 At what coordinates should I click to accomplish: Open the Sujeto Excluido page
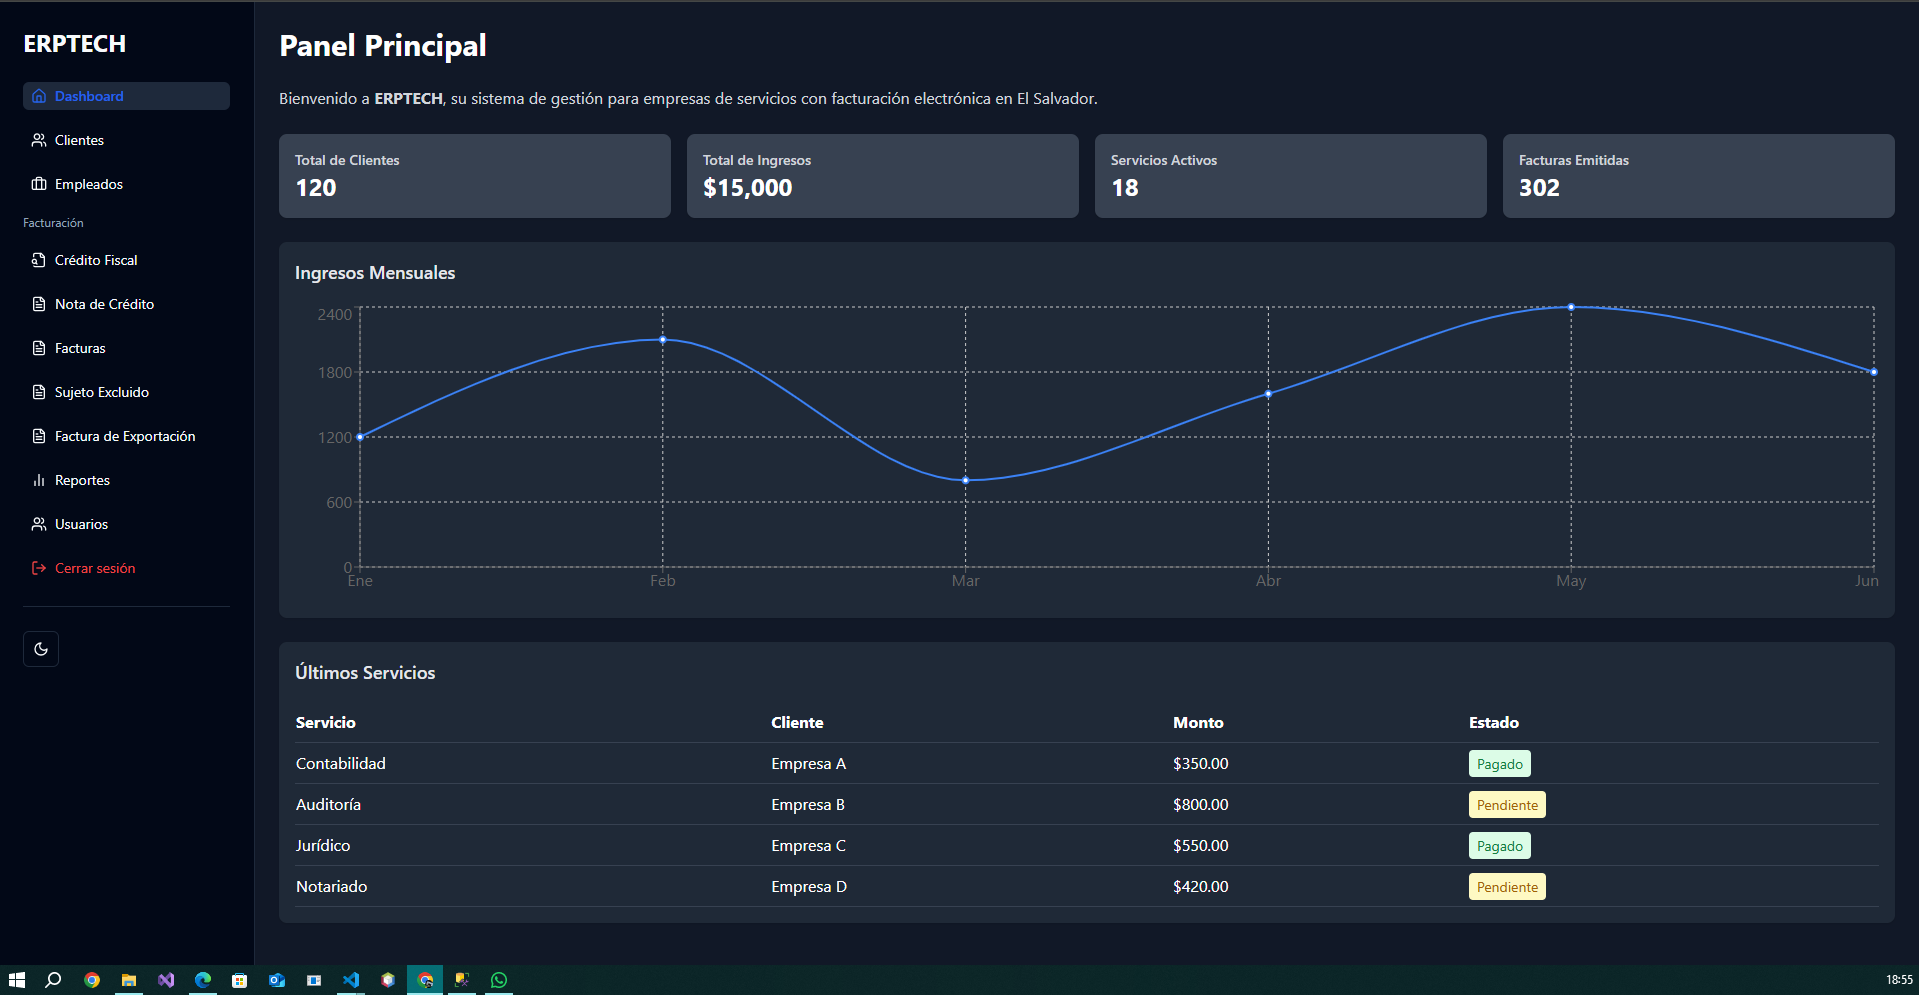[101, 392]
